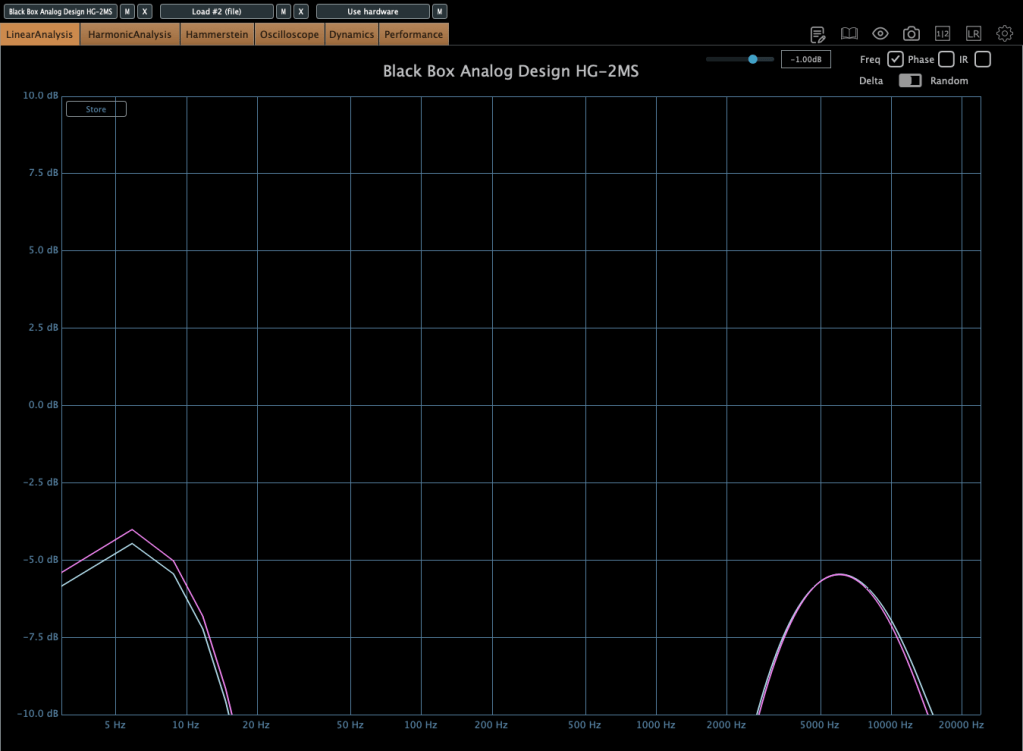Toggle the Delta/Random switch
Screen dimensions: 1023x751
910,81
